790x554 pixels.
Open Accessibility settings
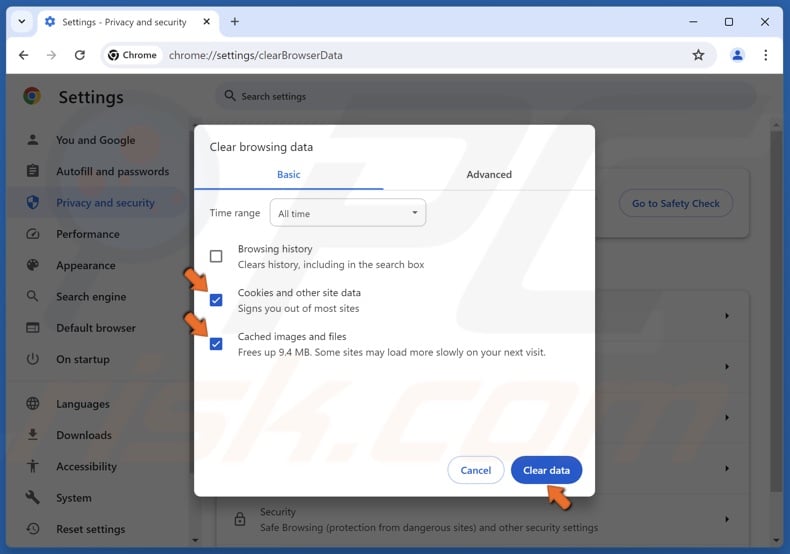[x=86, y=466]
